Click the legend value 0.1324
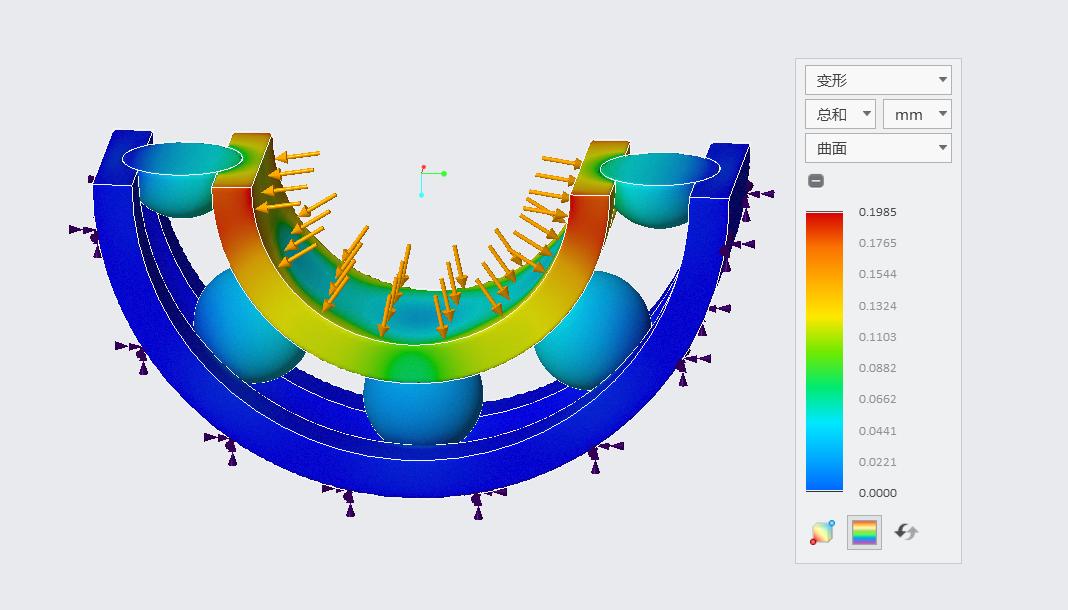Viewport: 1068px width, 610px height. point(877,306)
